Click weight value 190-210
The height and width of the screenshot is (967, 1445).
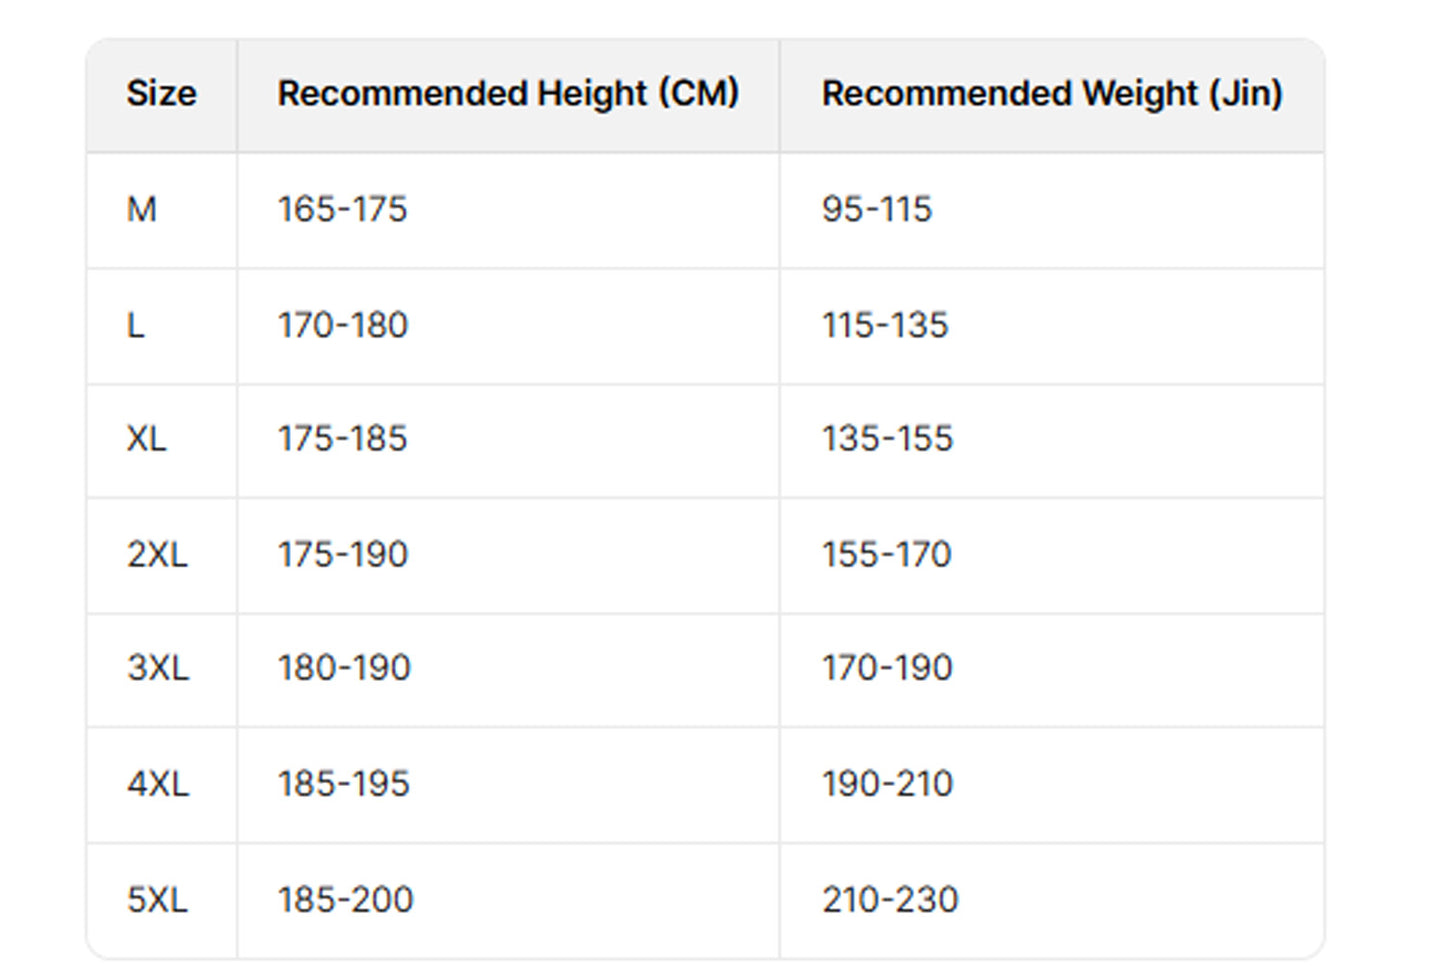pyautogui.click(x=888, y=784)
